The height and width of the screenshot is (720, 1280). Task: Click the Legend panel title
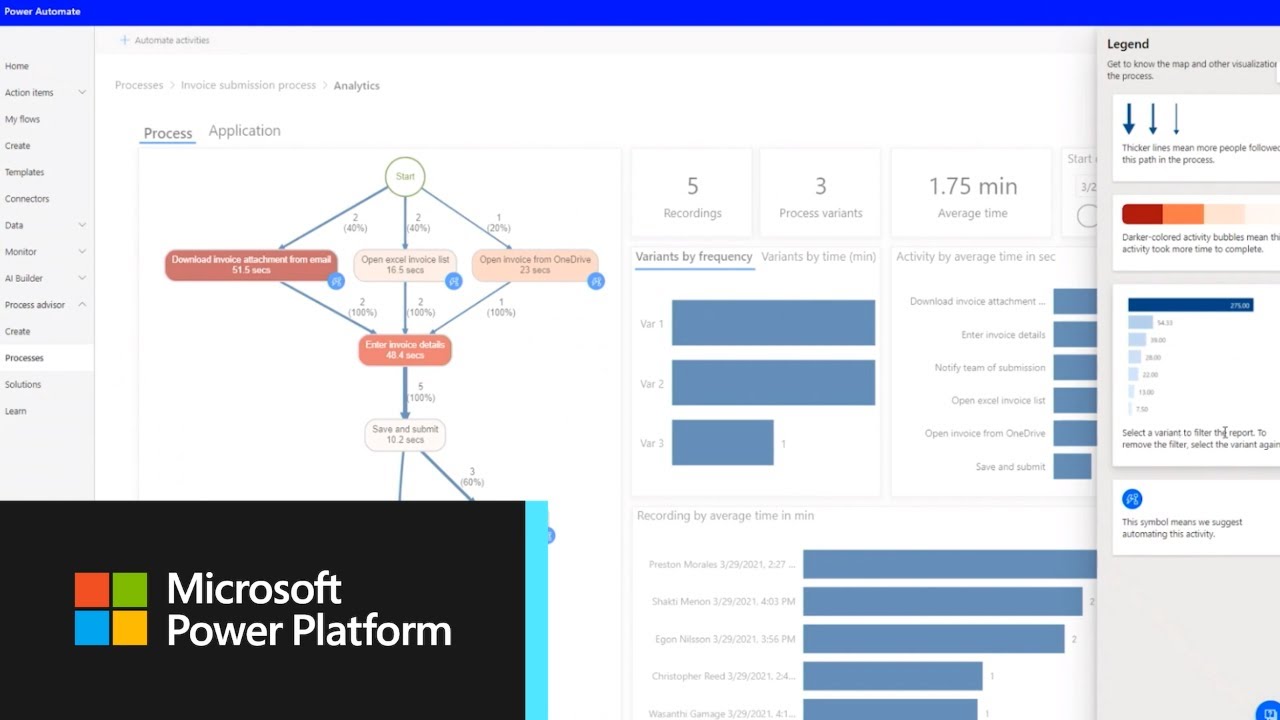click(1128, 44)
